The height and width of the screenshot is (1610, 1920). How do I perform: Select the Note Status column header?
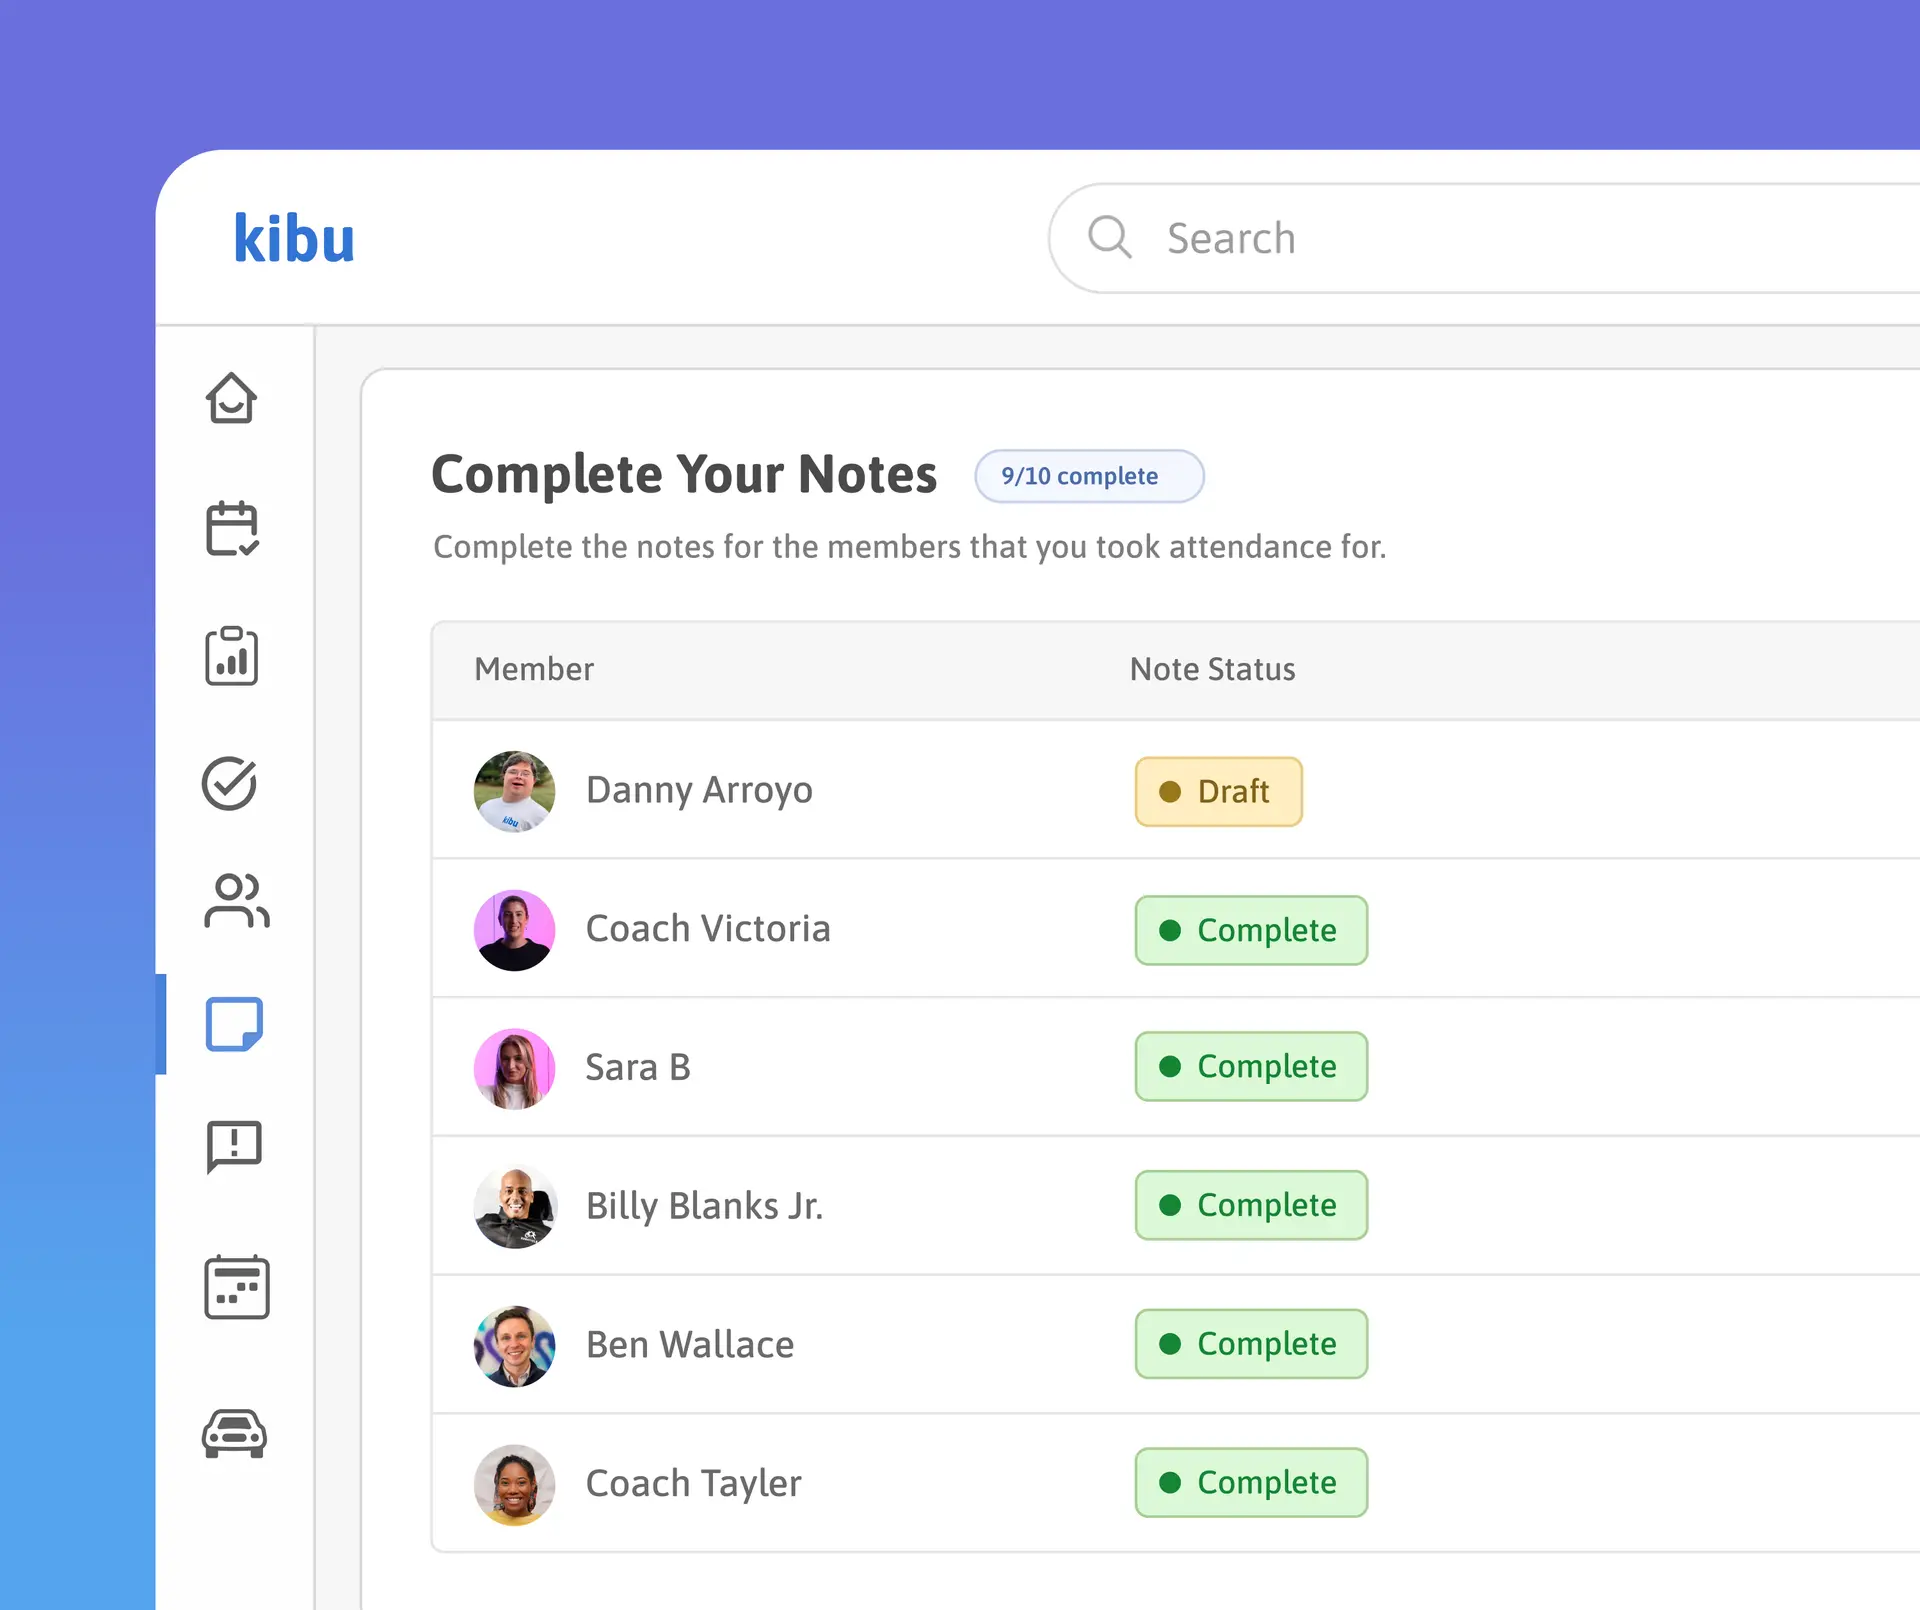pos(1212,669)
